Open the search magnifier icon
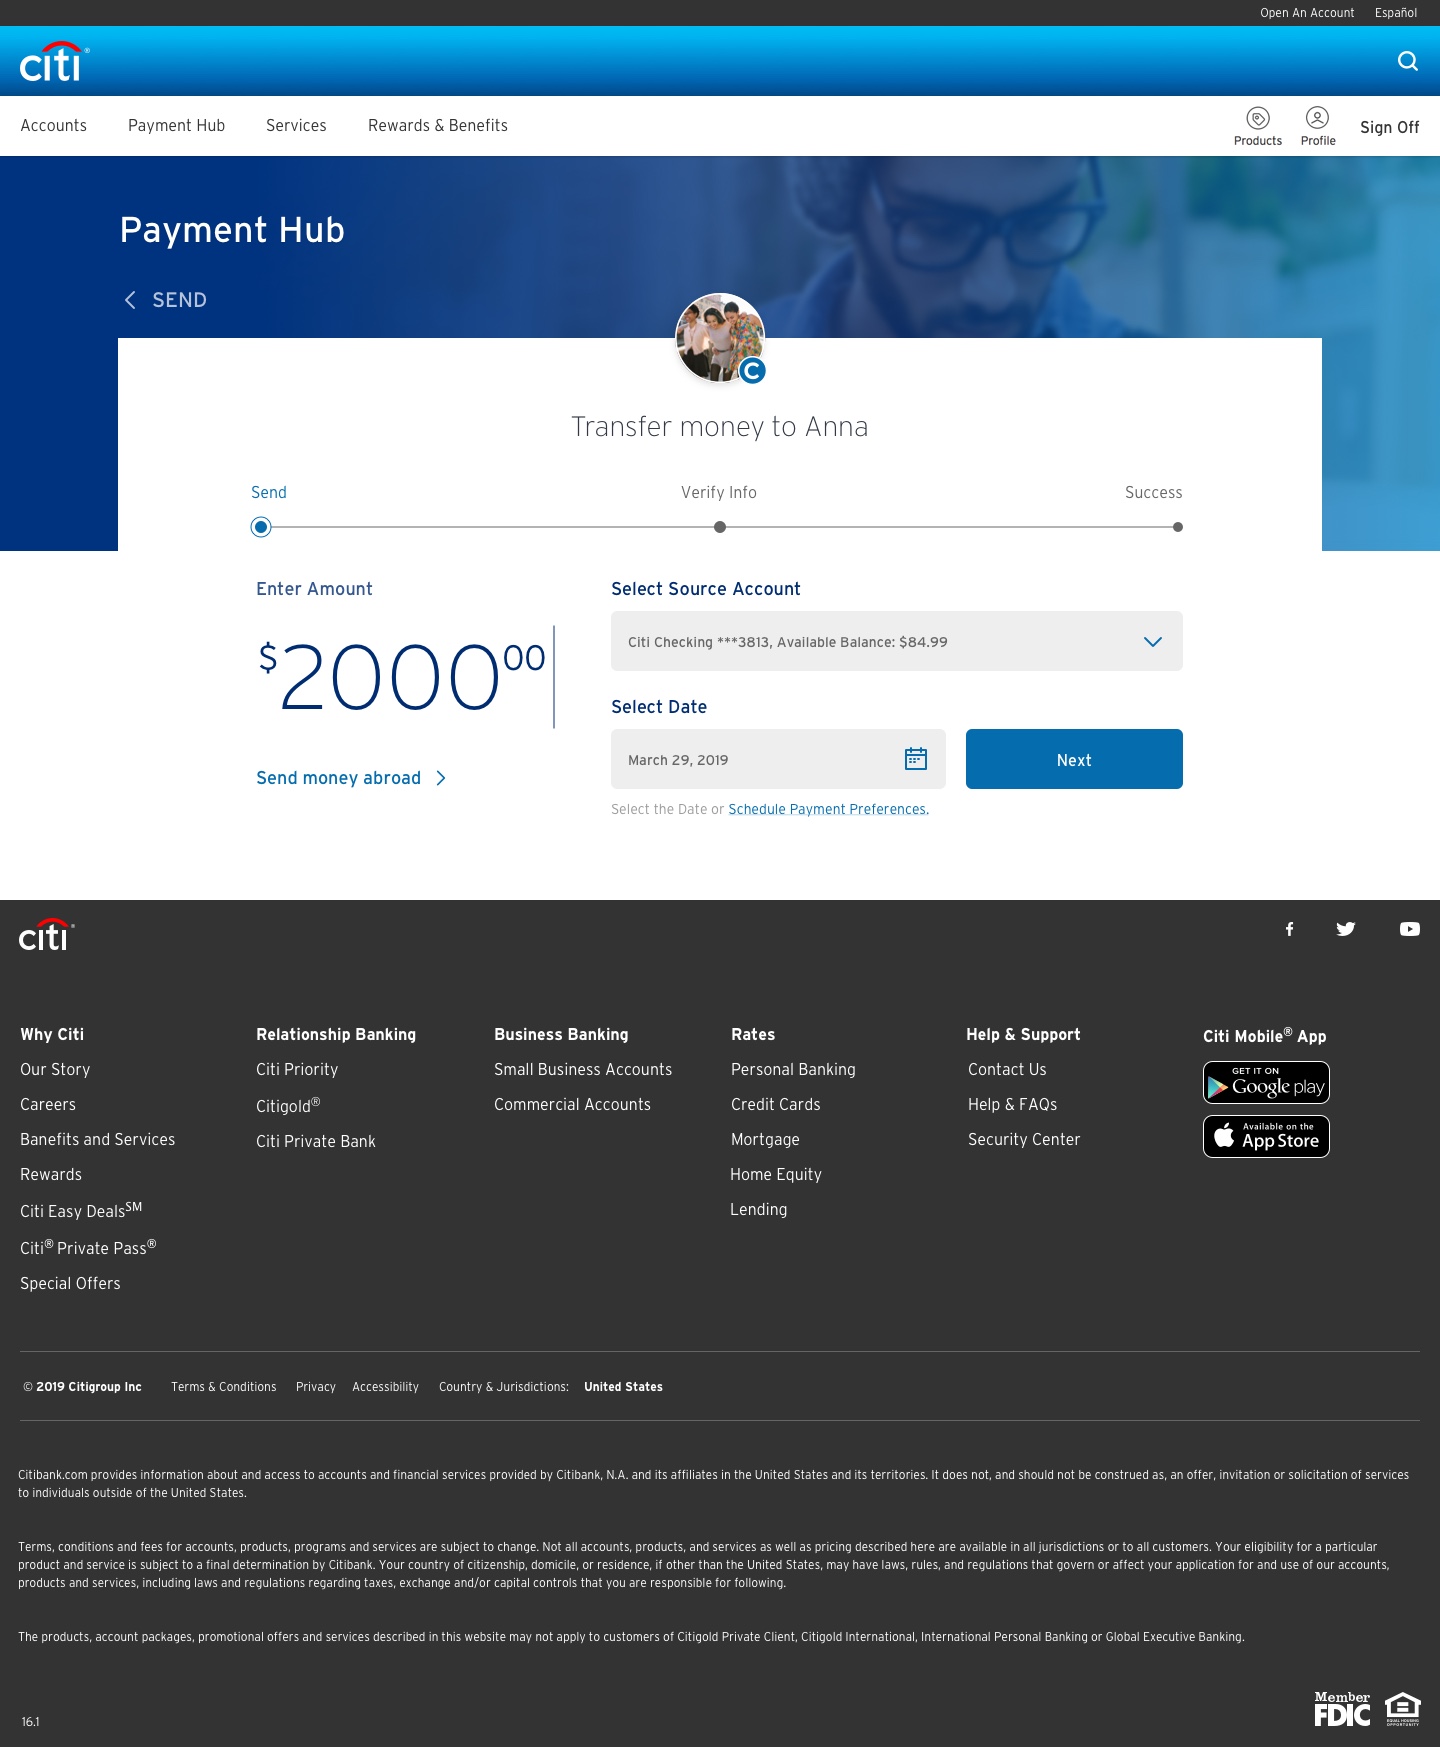 click(x=1408, y=61)
